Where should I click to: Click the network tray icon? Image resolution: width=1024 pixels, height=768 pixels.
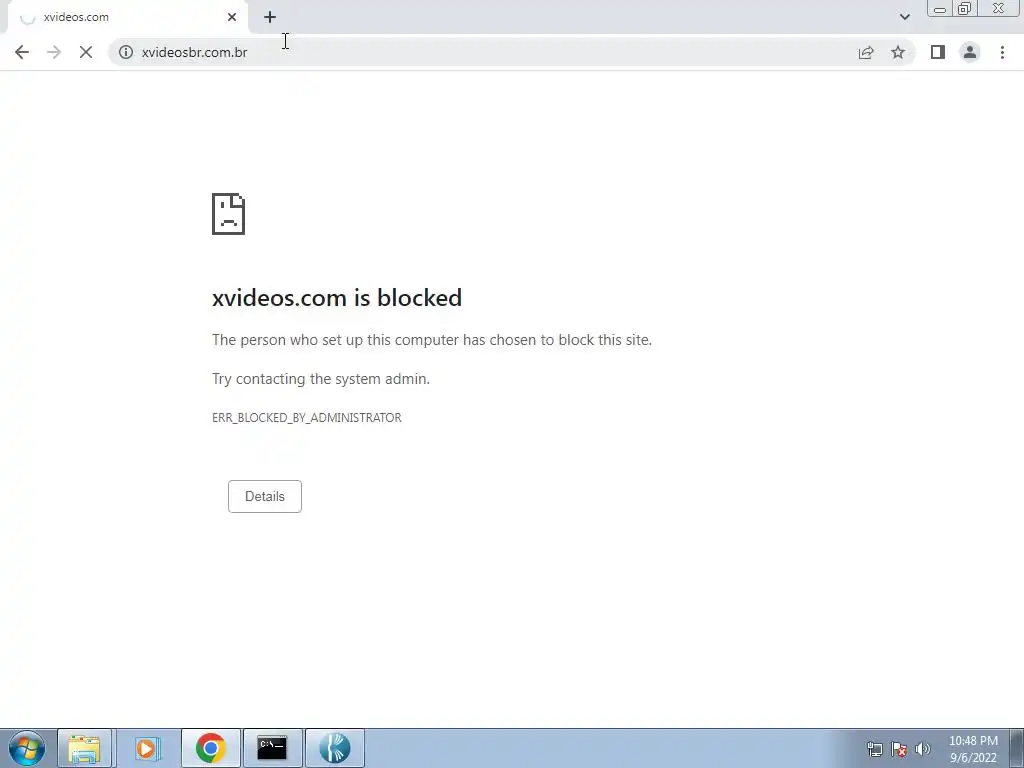coord(874,749)
